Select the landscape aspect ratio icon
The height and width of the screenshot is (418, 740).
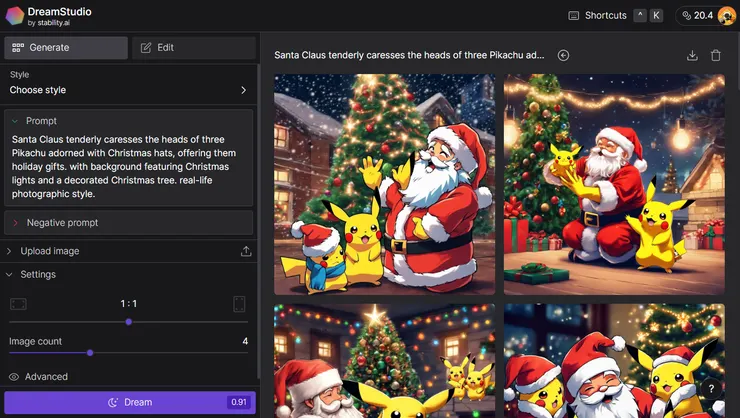18,304
